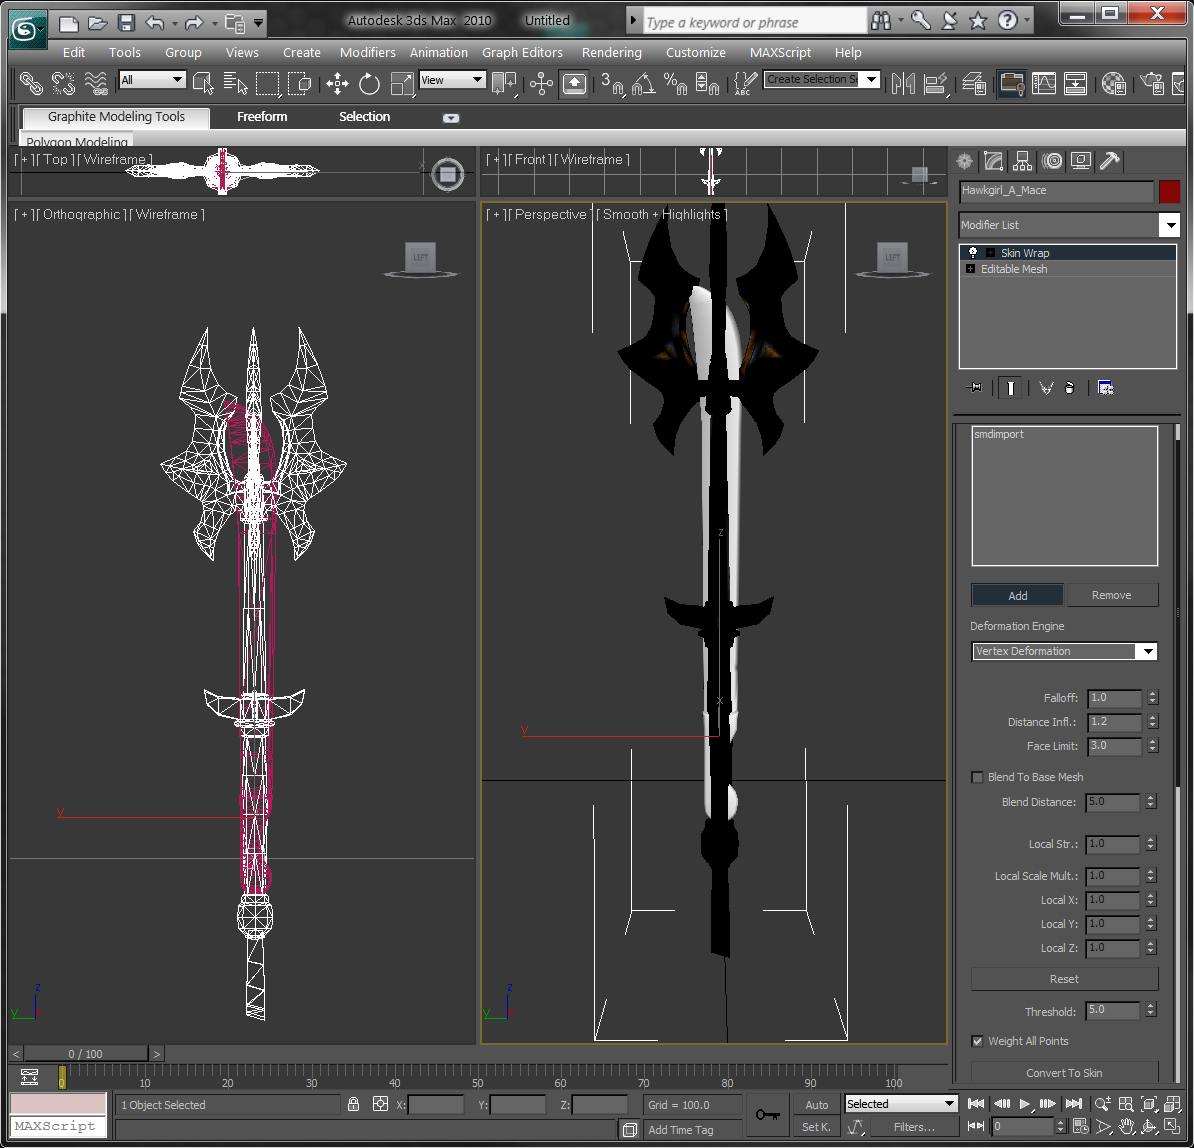The image size is (1194, 1148).
Task: Enable Blend To Base Mesh checkbox
Action: [x=978, y=777]
